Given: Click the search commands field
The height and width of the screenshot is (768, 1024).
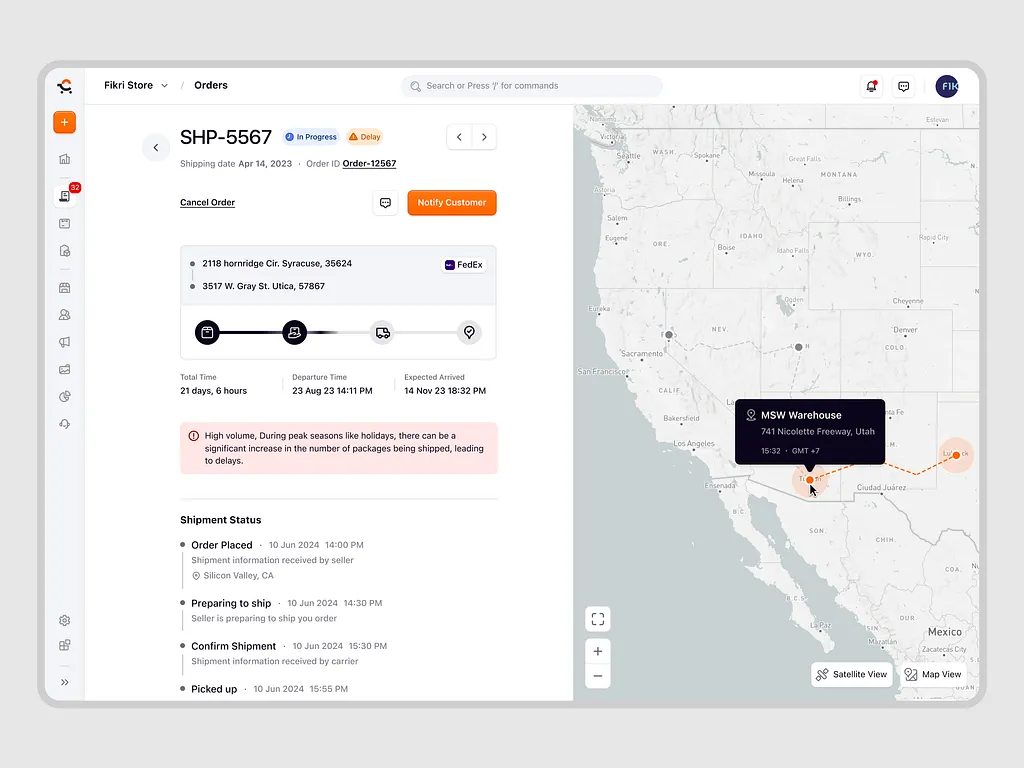Looking at the screenshot, I should pyautogui.click(x=532, y=86).
